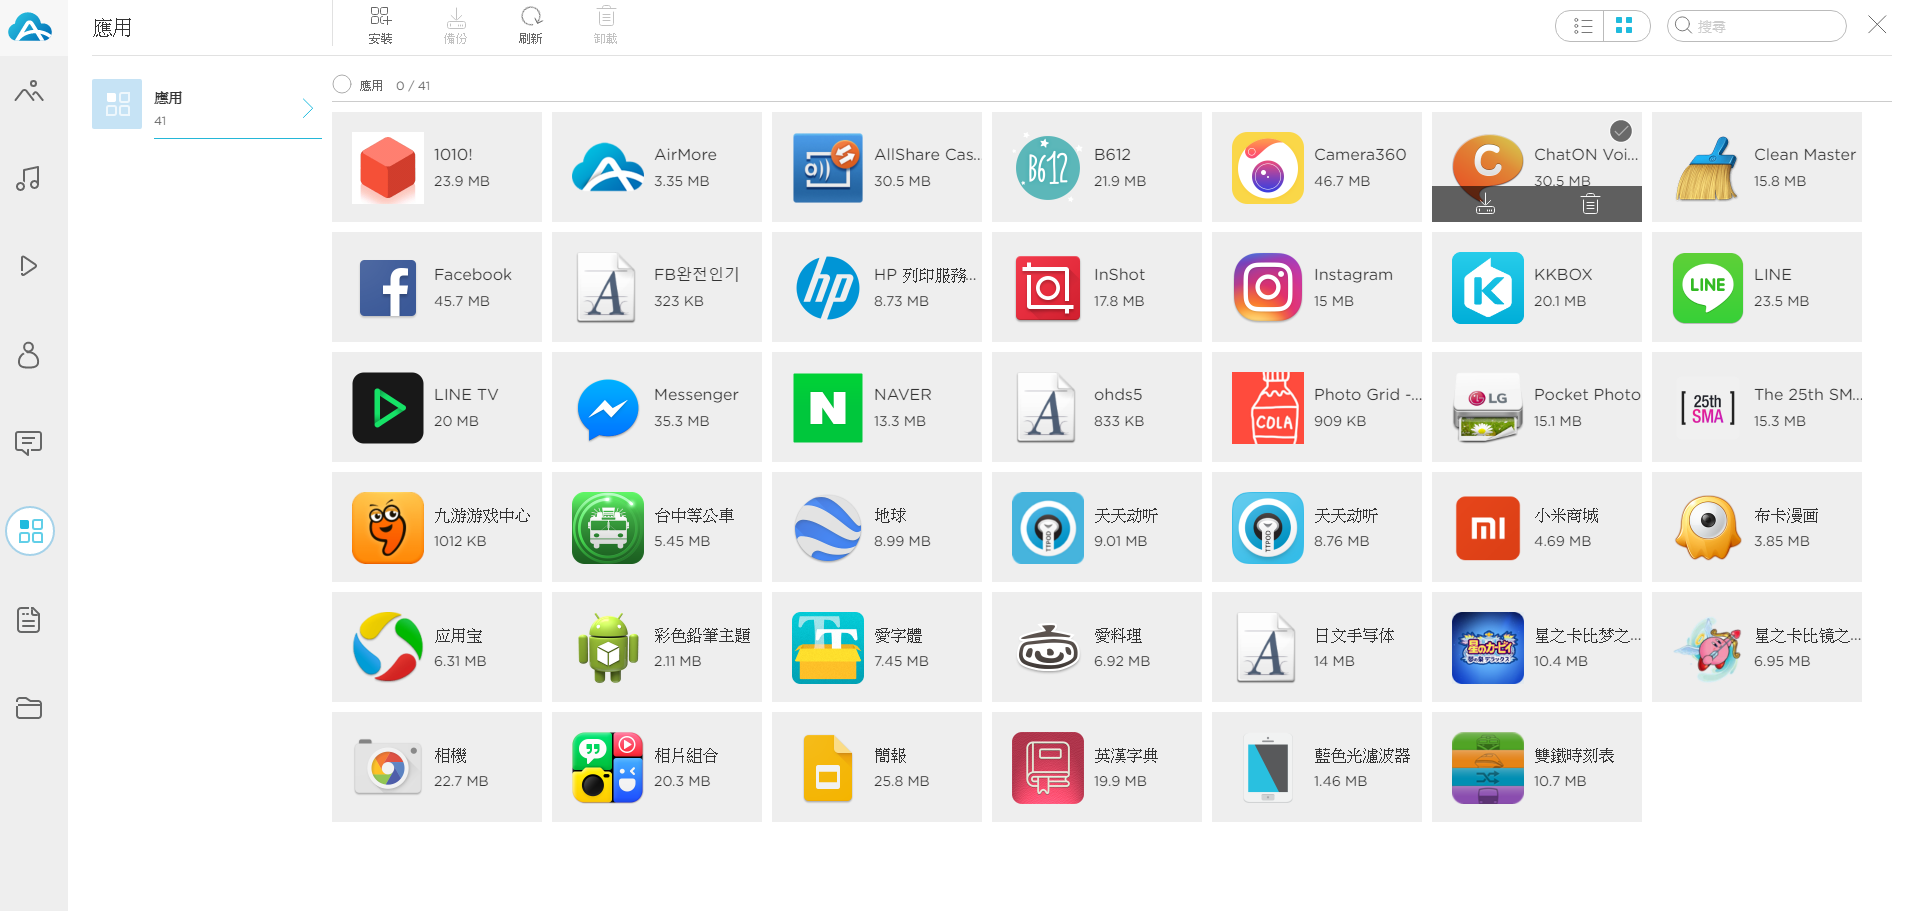This screenshot has width=1906, height=911.
Task: Select the Messenger app icon
Action: pyautogui.click(x=608, y=408)
